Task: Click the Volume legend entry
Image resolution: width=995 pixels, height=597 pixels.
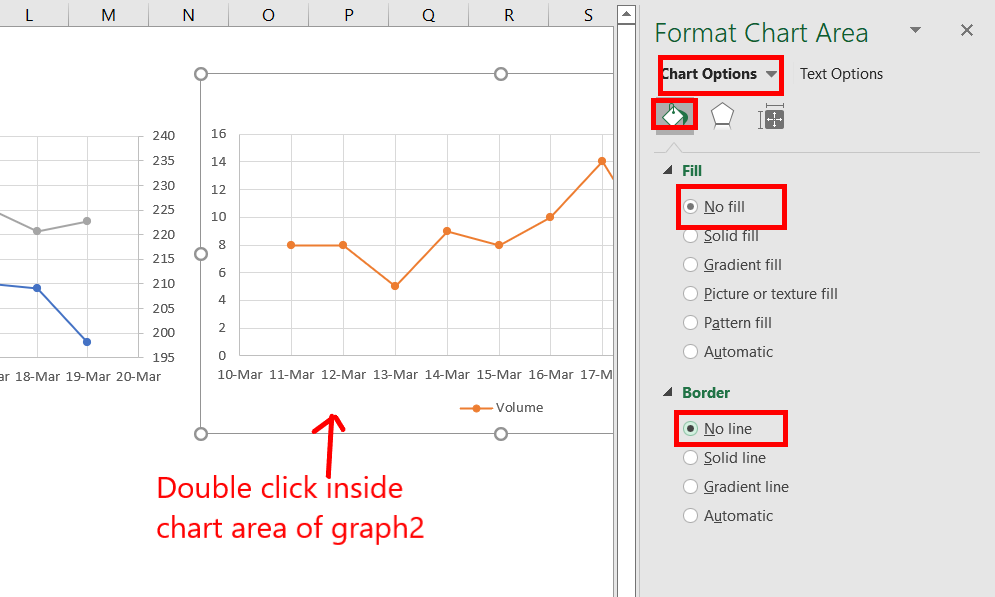Action: coord(501,408)
